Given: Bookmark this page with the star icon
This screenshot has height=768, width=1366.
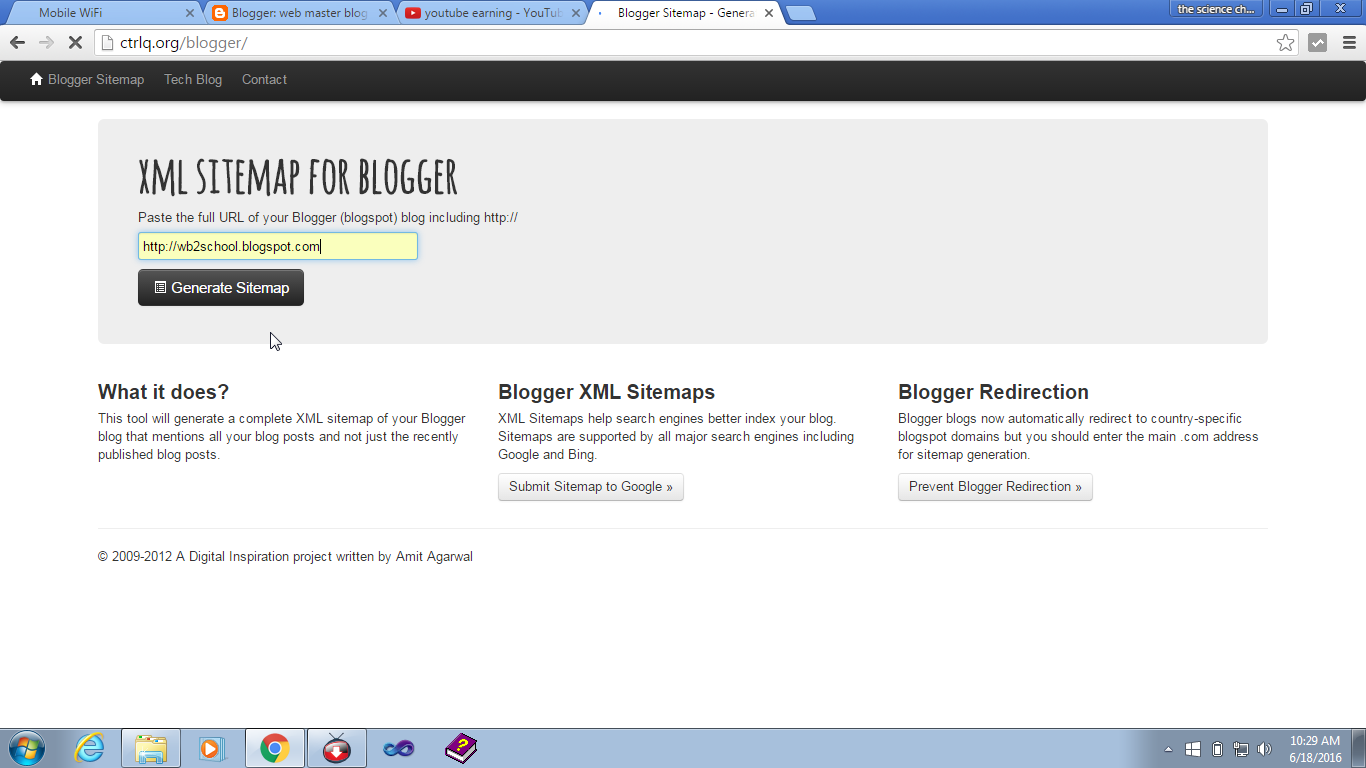Looking at the screenshot, I should [x=1285, y=43].
